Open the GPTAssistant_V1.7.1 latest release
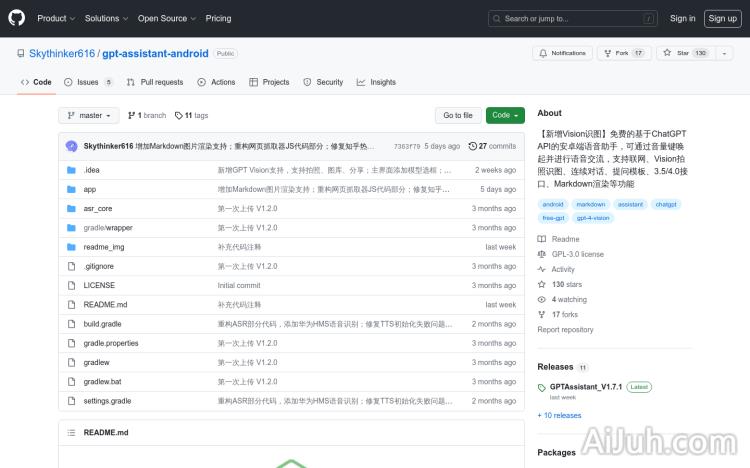 [586, 387]
